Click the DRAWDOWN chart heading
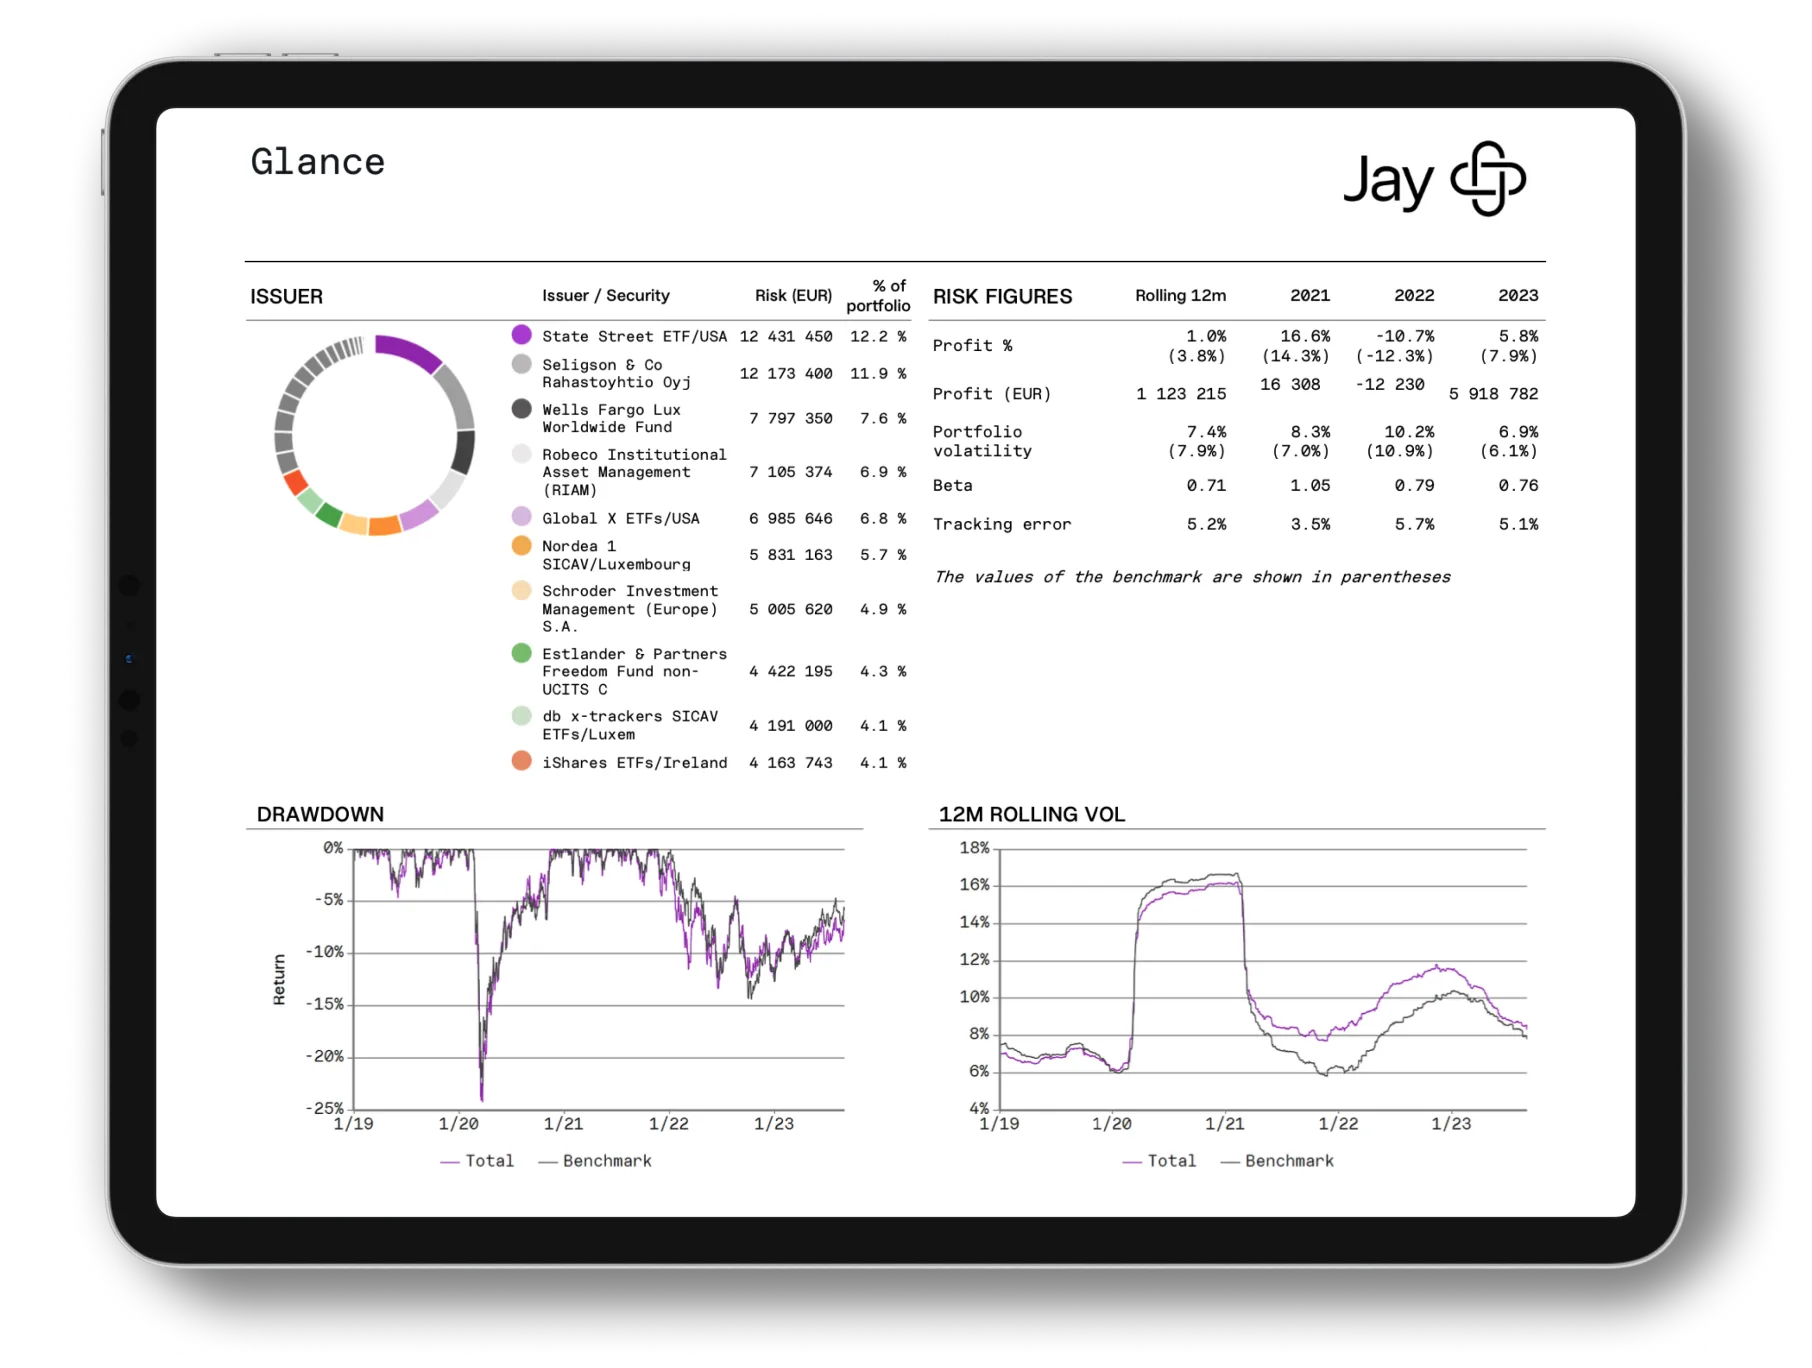Image resolution: width=1812 pixels, height=1368 pixels. tap(320, 814)
